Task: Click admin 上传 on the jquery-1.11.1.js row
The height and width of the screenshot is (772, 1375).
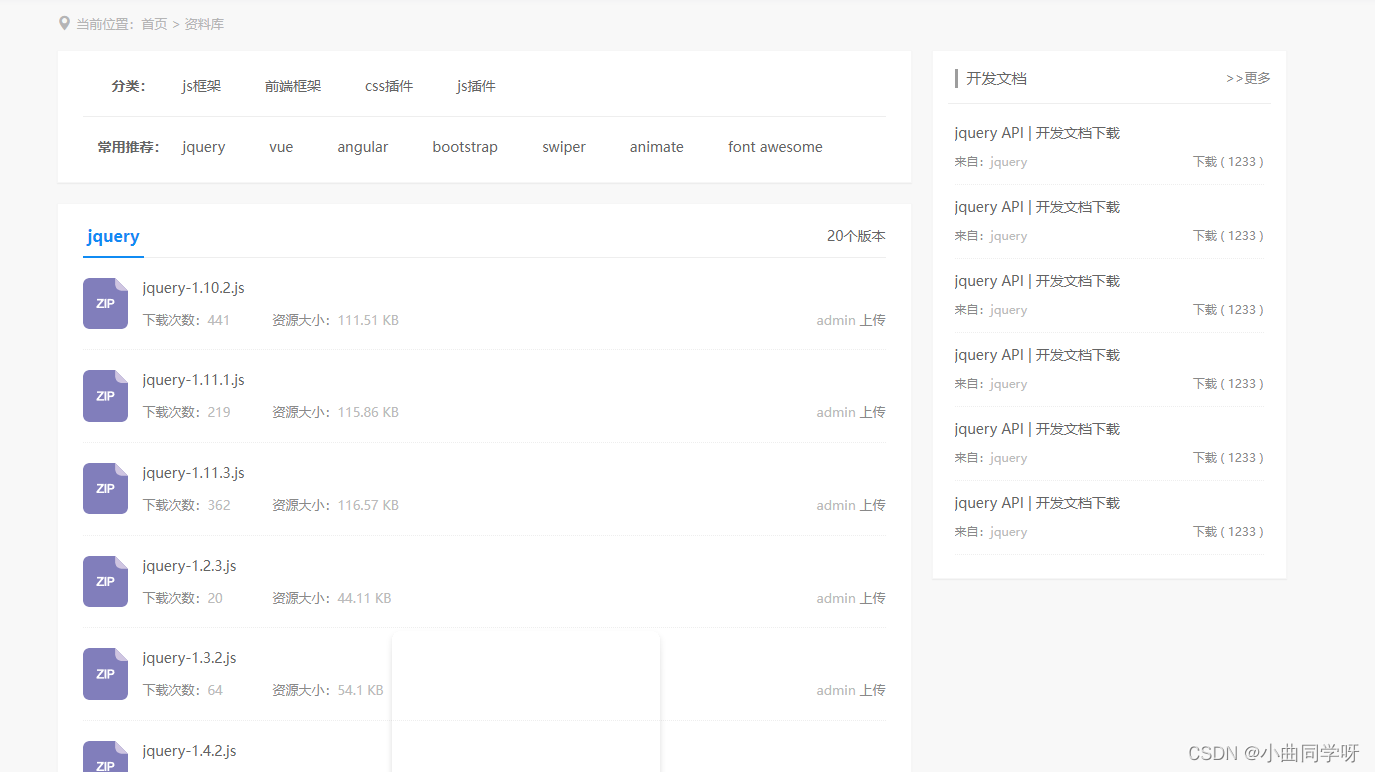Action: point(851,412)
